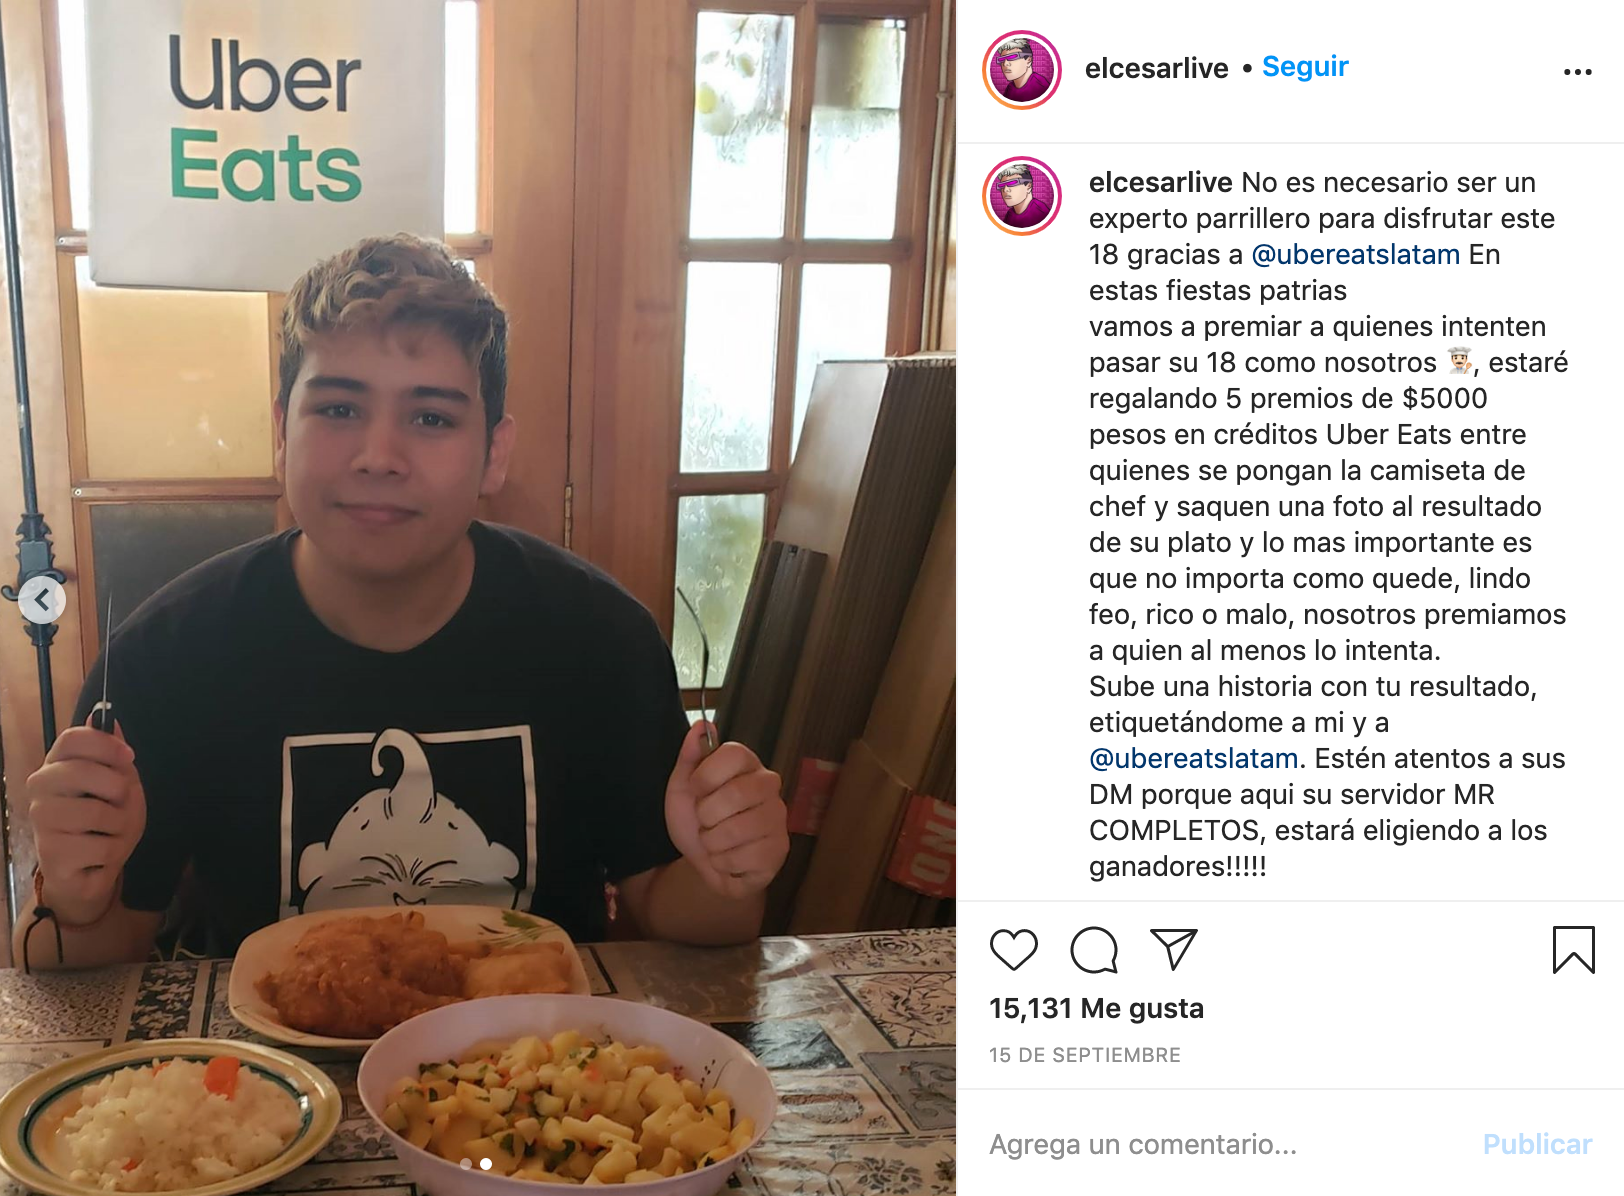
Task: Click the photo of the Uber Eats meal
Action: (478, 598)
